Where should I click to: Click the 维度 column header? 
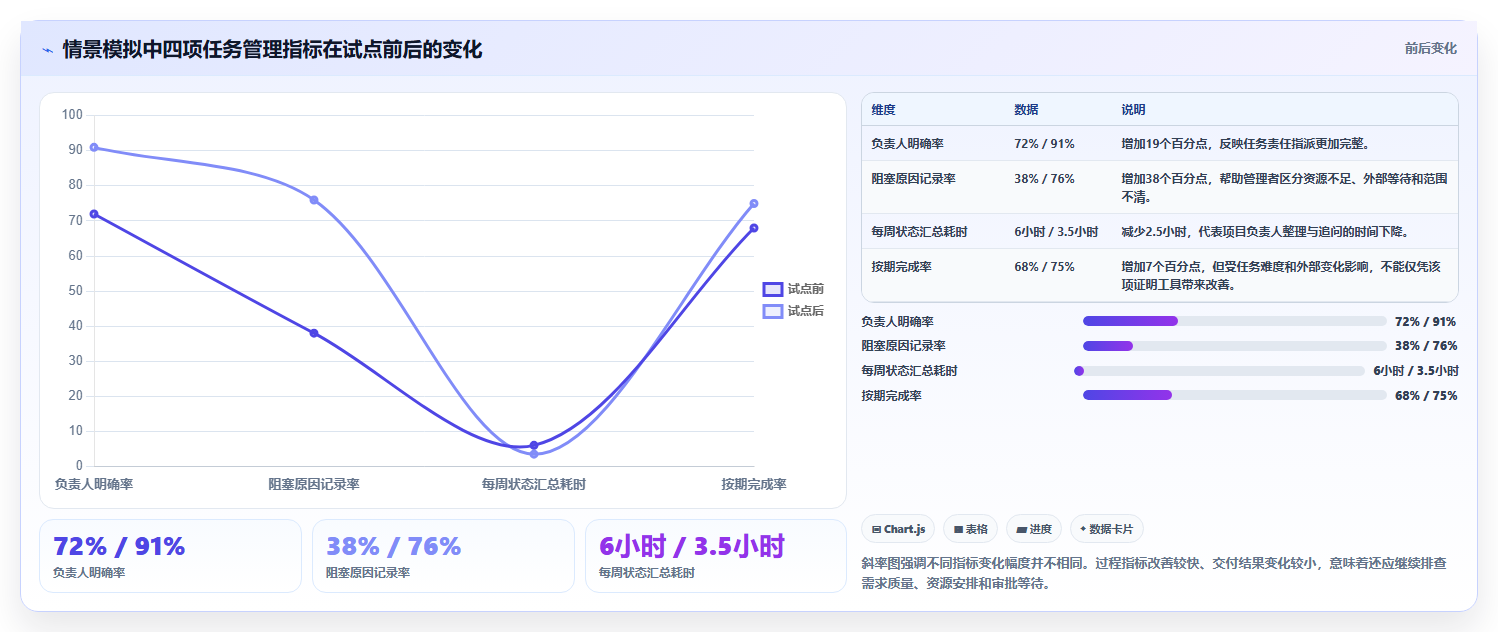(x=883, y=110)
